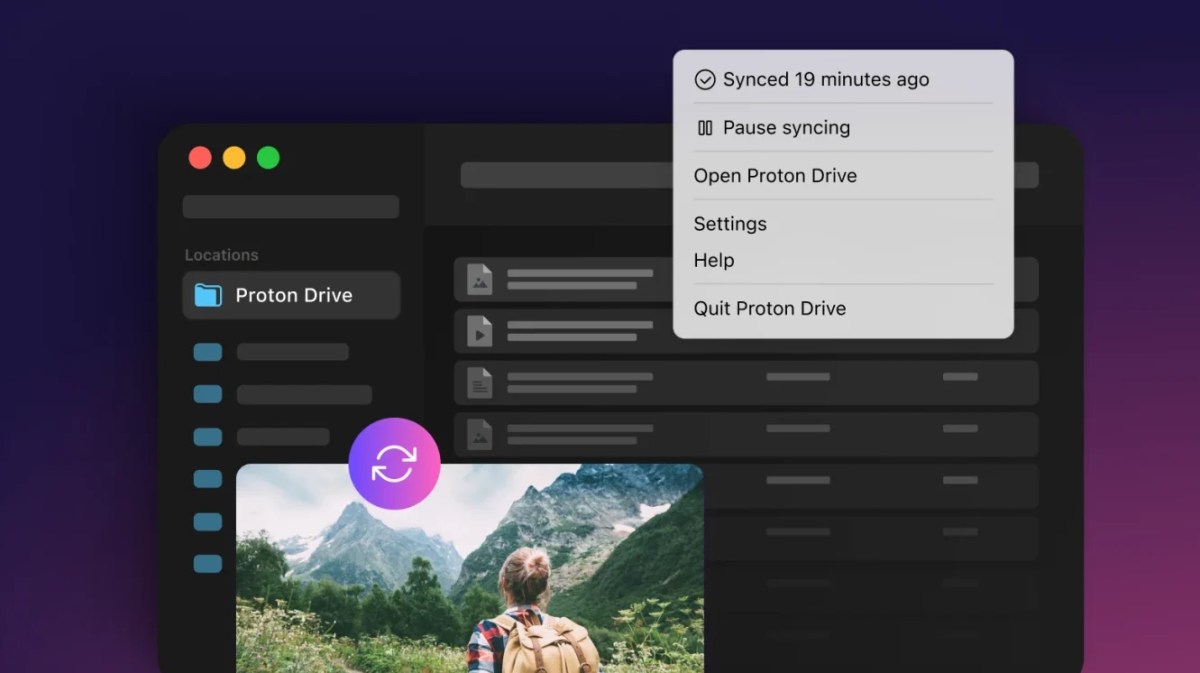Select the image file icon in fourth row
The height and width of the screenshot is (673, 1200).
pos(480,434)
